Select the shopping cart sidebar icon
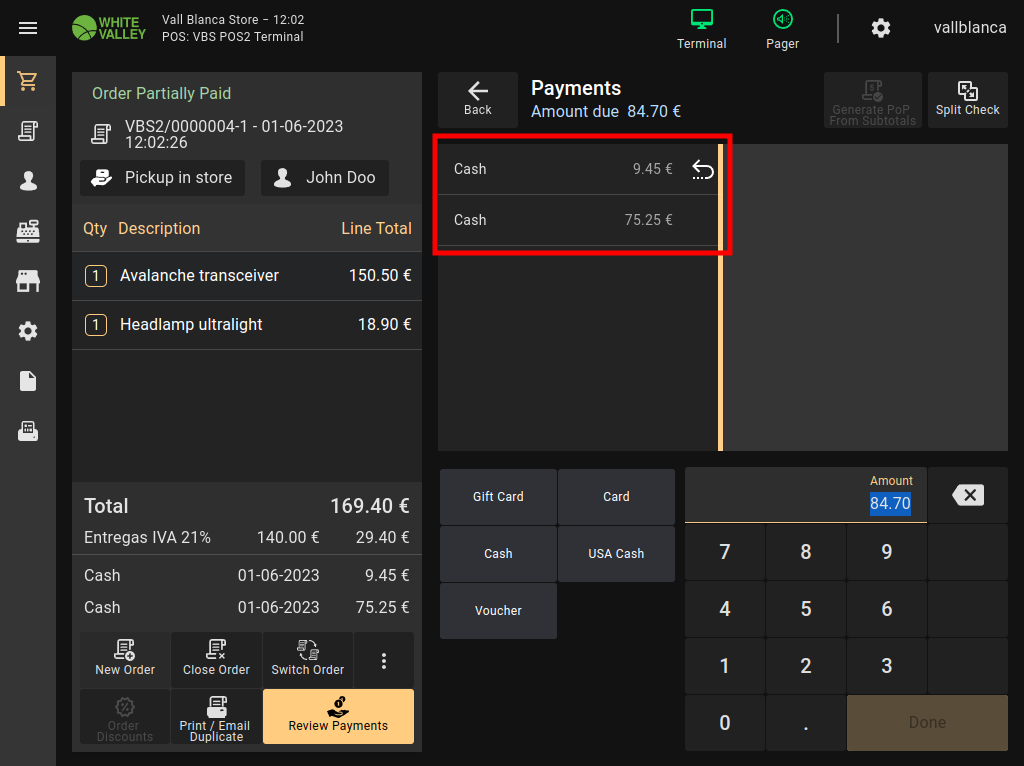 pos(28,81)
